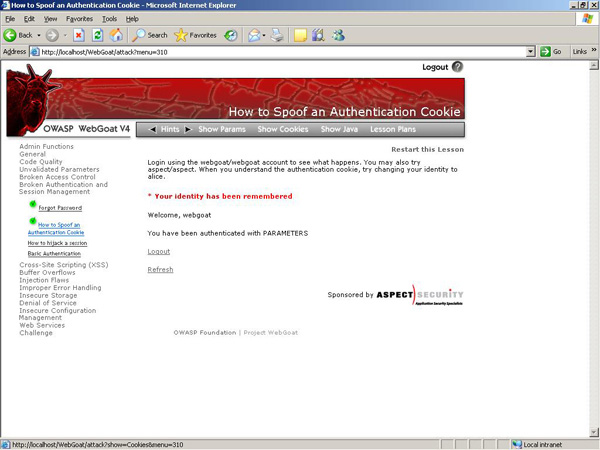Expand Cross-Site Scripting (XSS) category
Viewport: 600px width, 450px height.
[x=64, y=265]
